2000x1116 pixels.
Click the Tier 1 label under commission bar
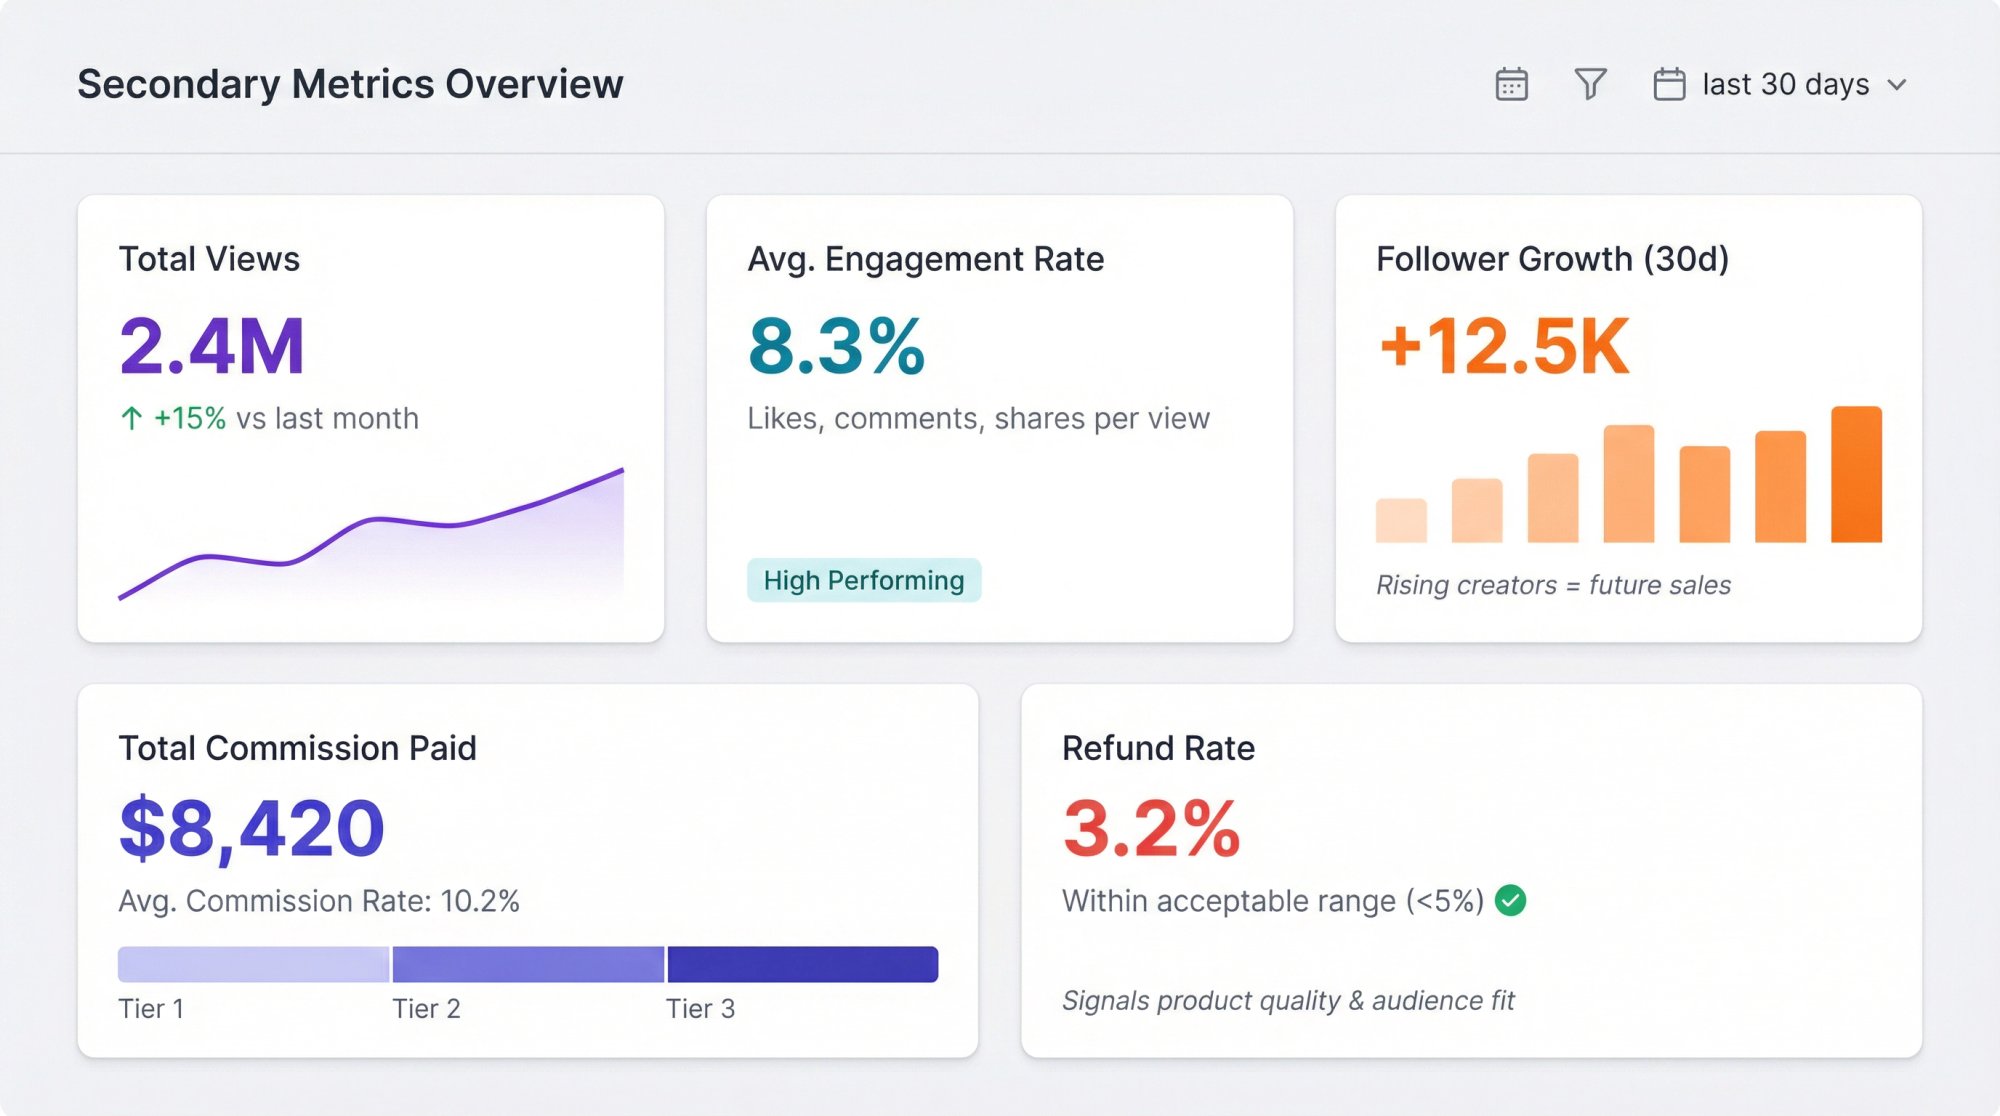(x=152, y=1008)
